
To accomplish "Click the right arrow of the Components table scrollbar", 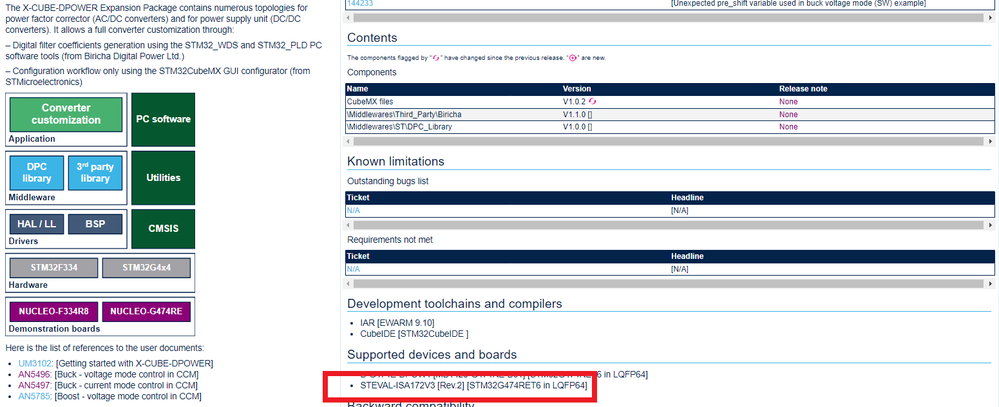I will click(991, 141).
